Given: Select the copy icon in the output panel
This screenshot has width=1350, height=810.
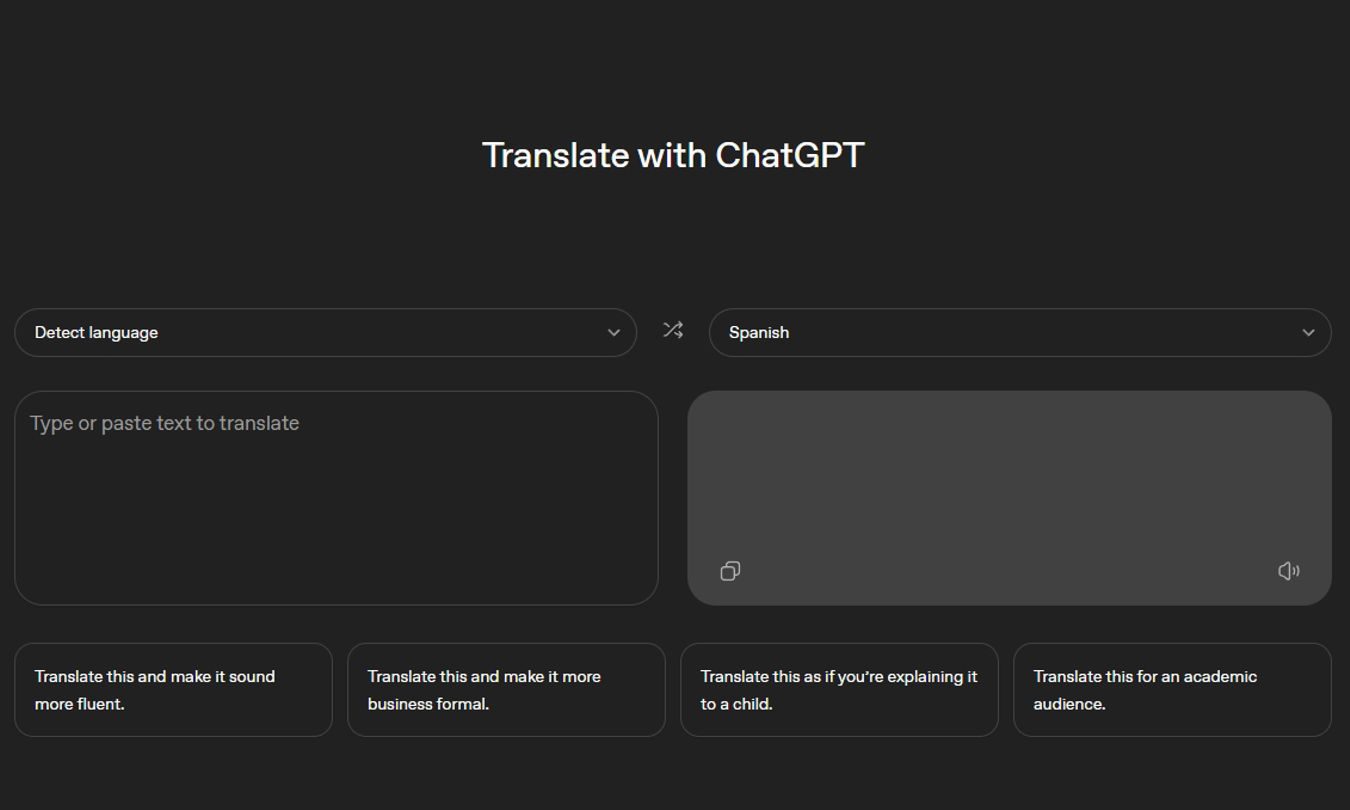Looking at the screenshot, I should coord(730,570).
